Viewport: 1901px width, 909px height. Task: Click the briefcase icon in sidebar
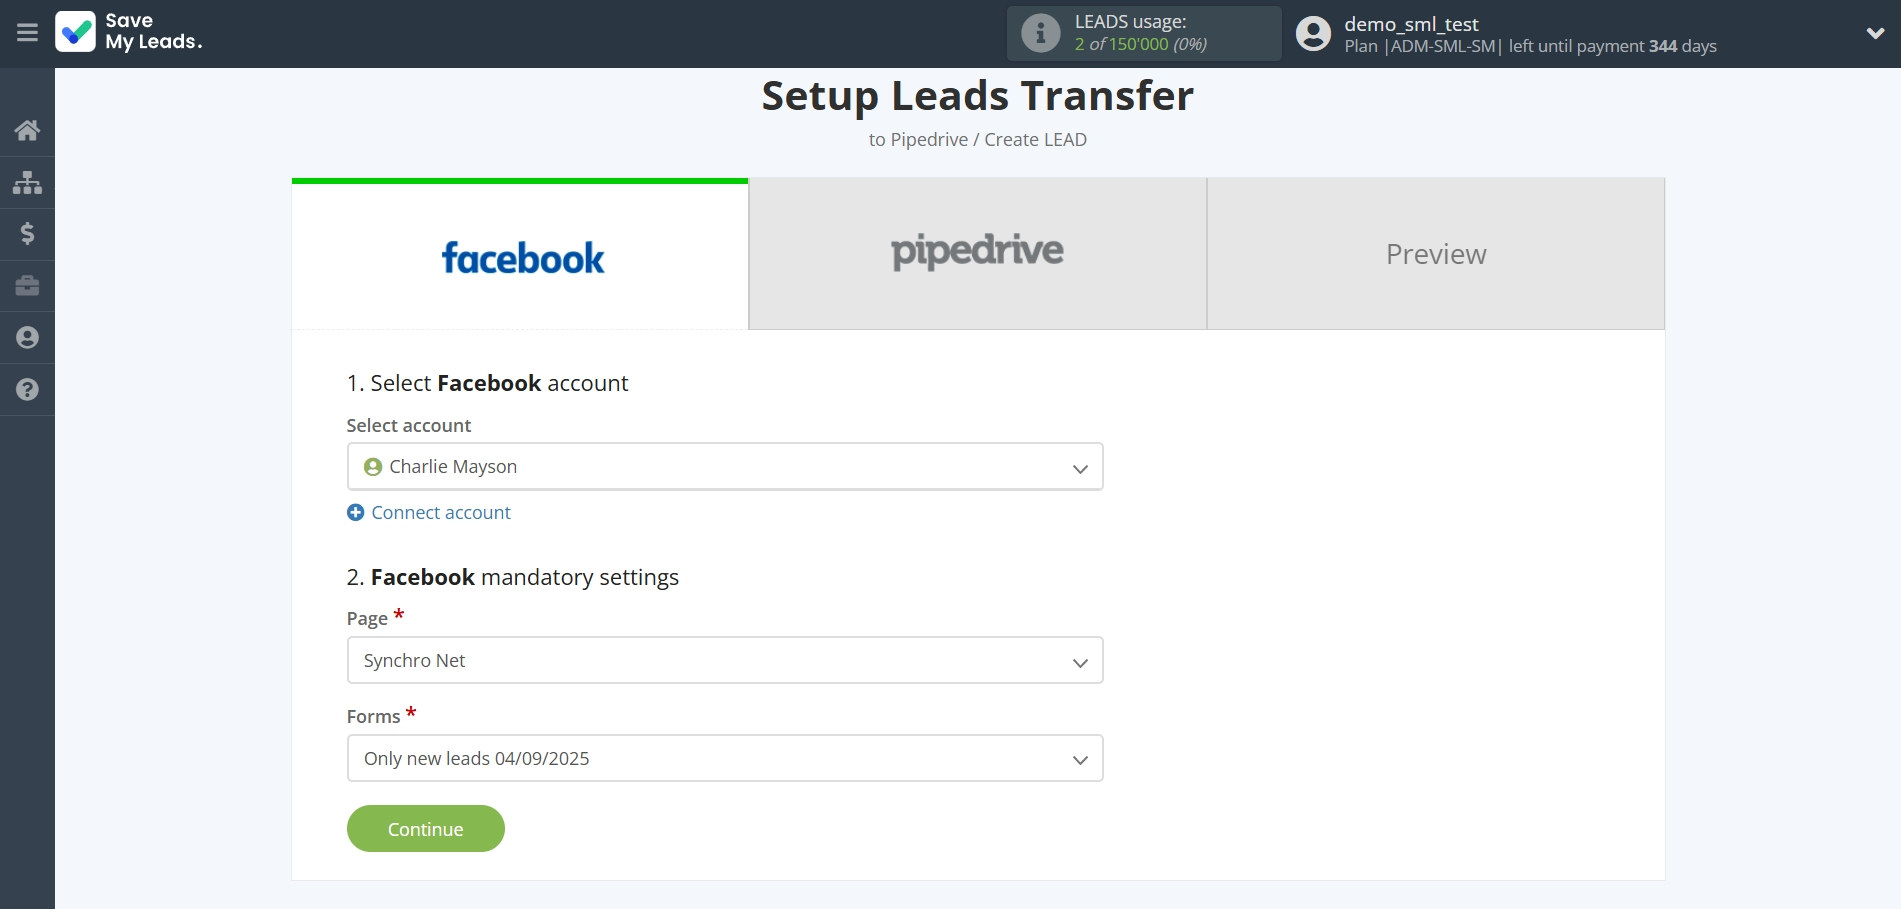pyautogui.click(x=27, y=286)
